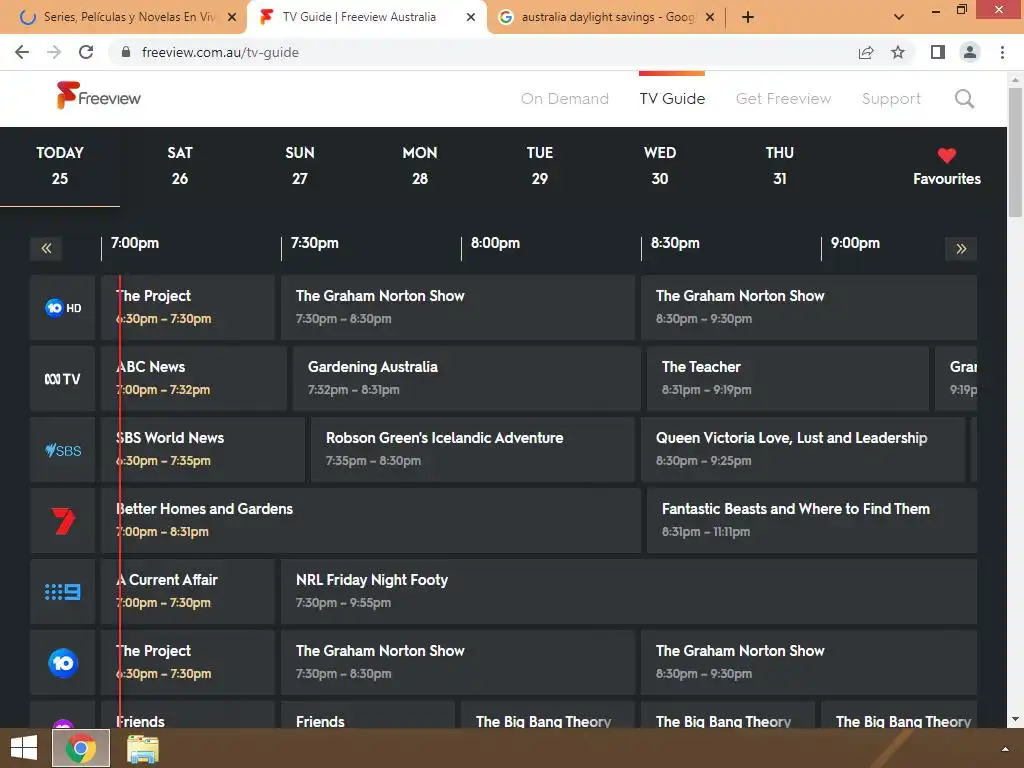
Task: Click the browser forward arrow
Action: coord(54,52)
